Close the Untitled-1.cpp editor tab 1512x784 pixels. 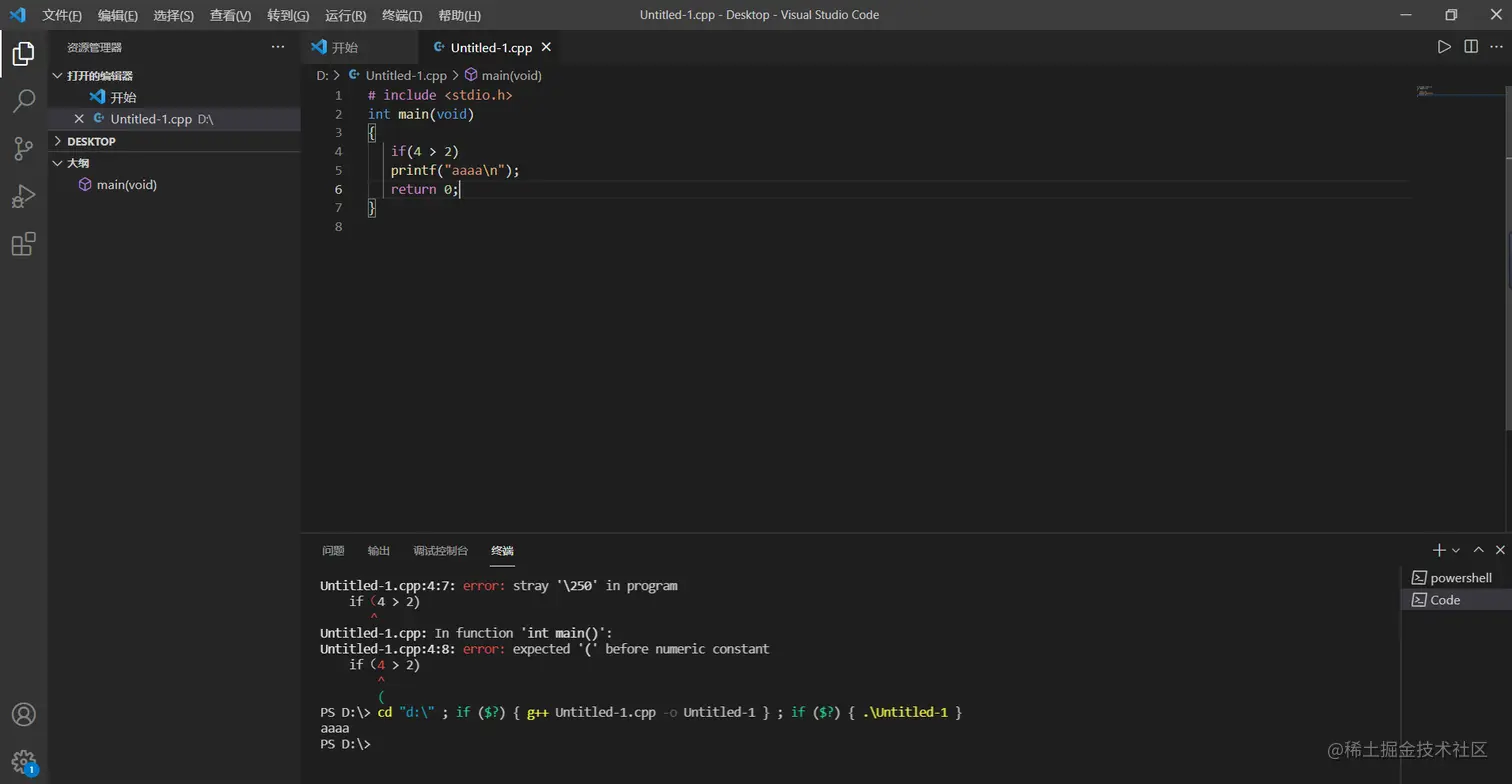tap(546, 47)
